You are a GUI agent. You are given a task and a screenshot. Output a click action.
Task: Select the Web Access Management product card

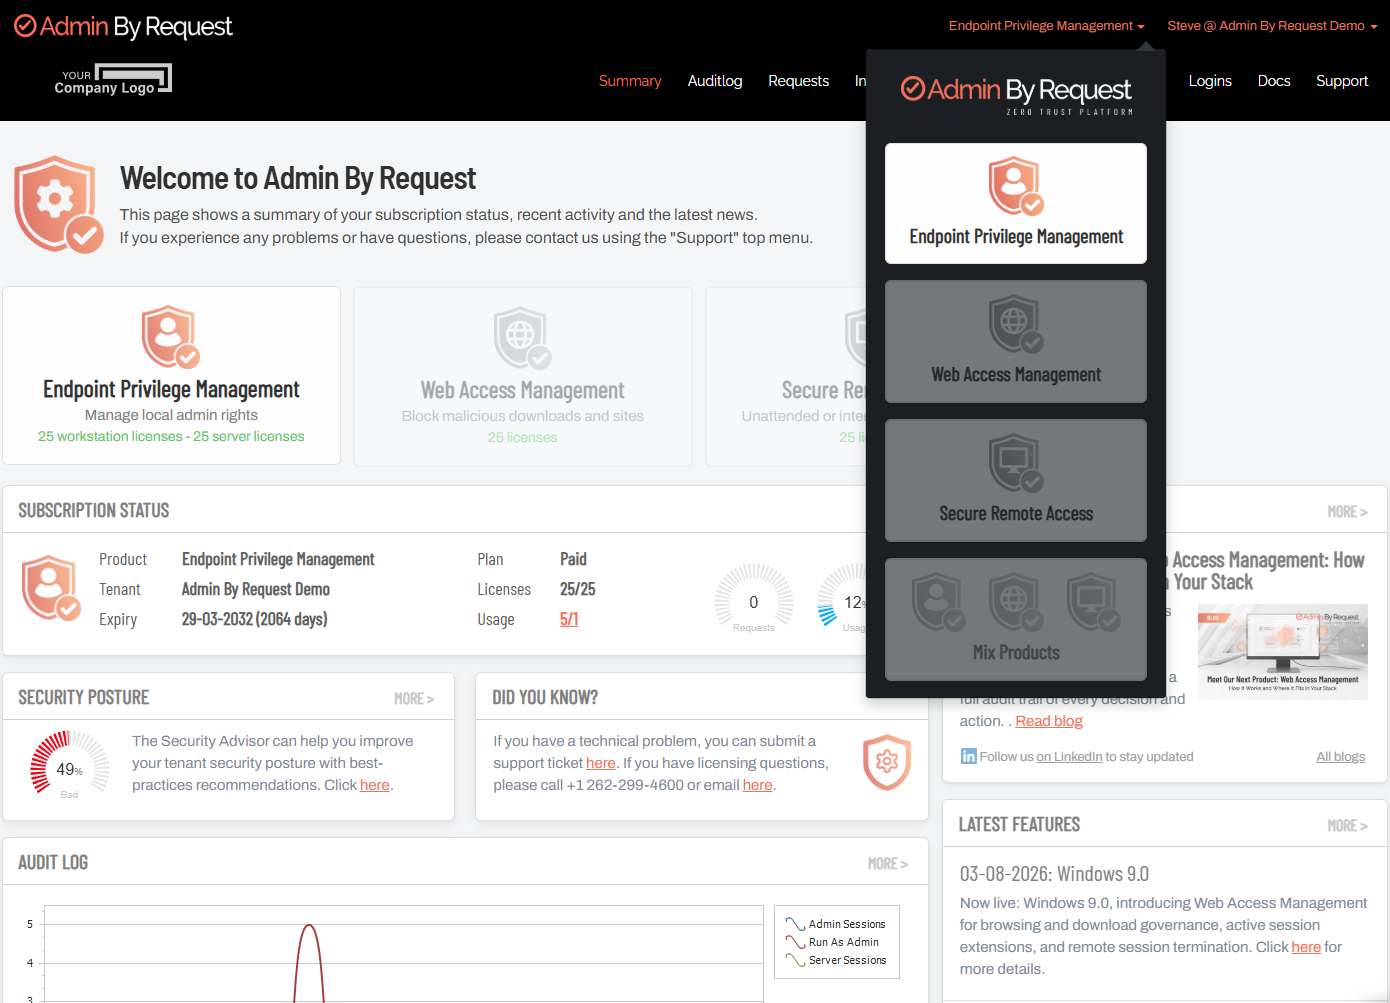tap(523, 376)
